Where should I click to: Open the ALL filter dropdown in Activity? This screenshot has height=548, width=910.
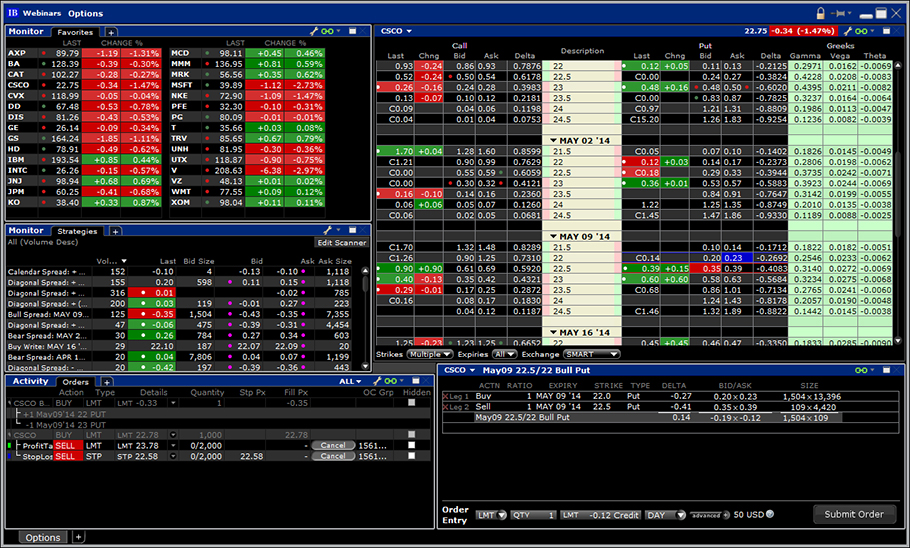point(351,381)
